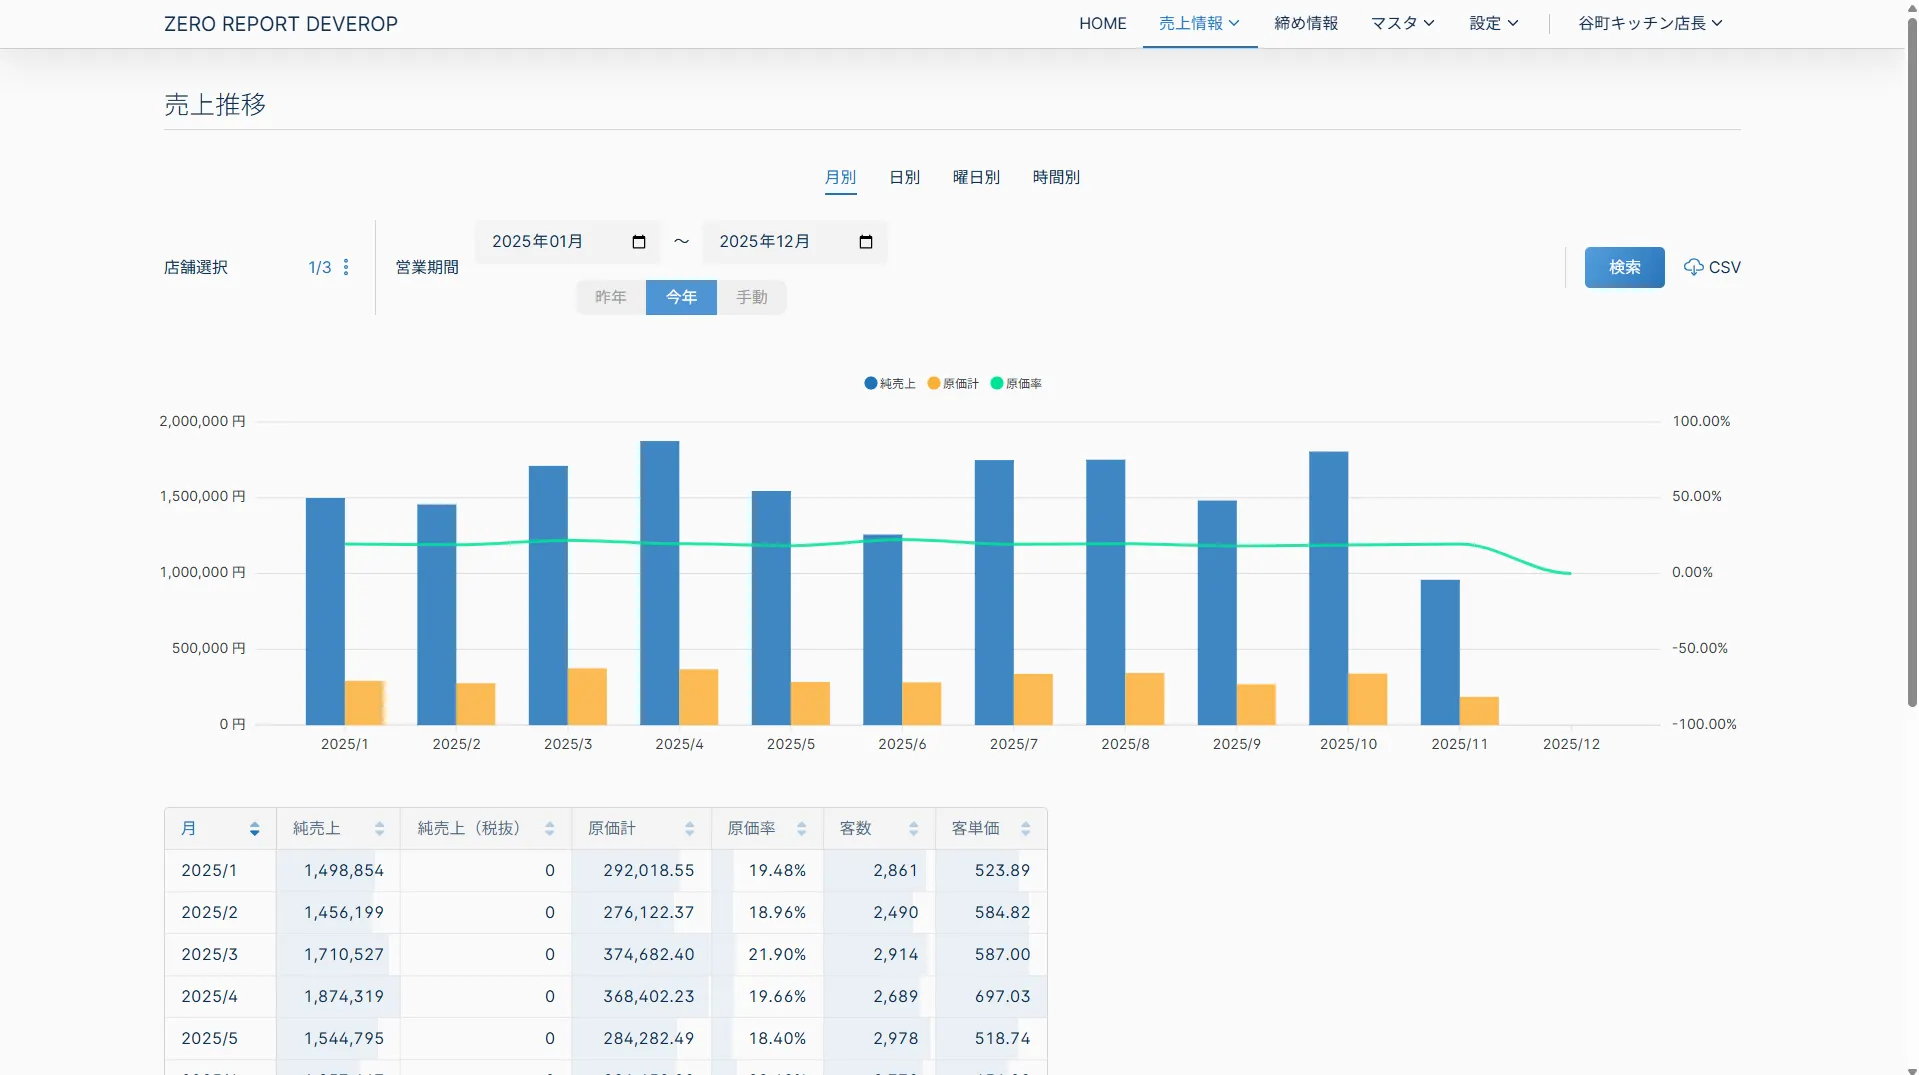Toggle the 純売上 blue legend swatch
The width and height of the screenshot is (1919, 1075).
pos(870,383)
